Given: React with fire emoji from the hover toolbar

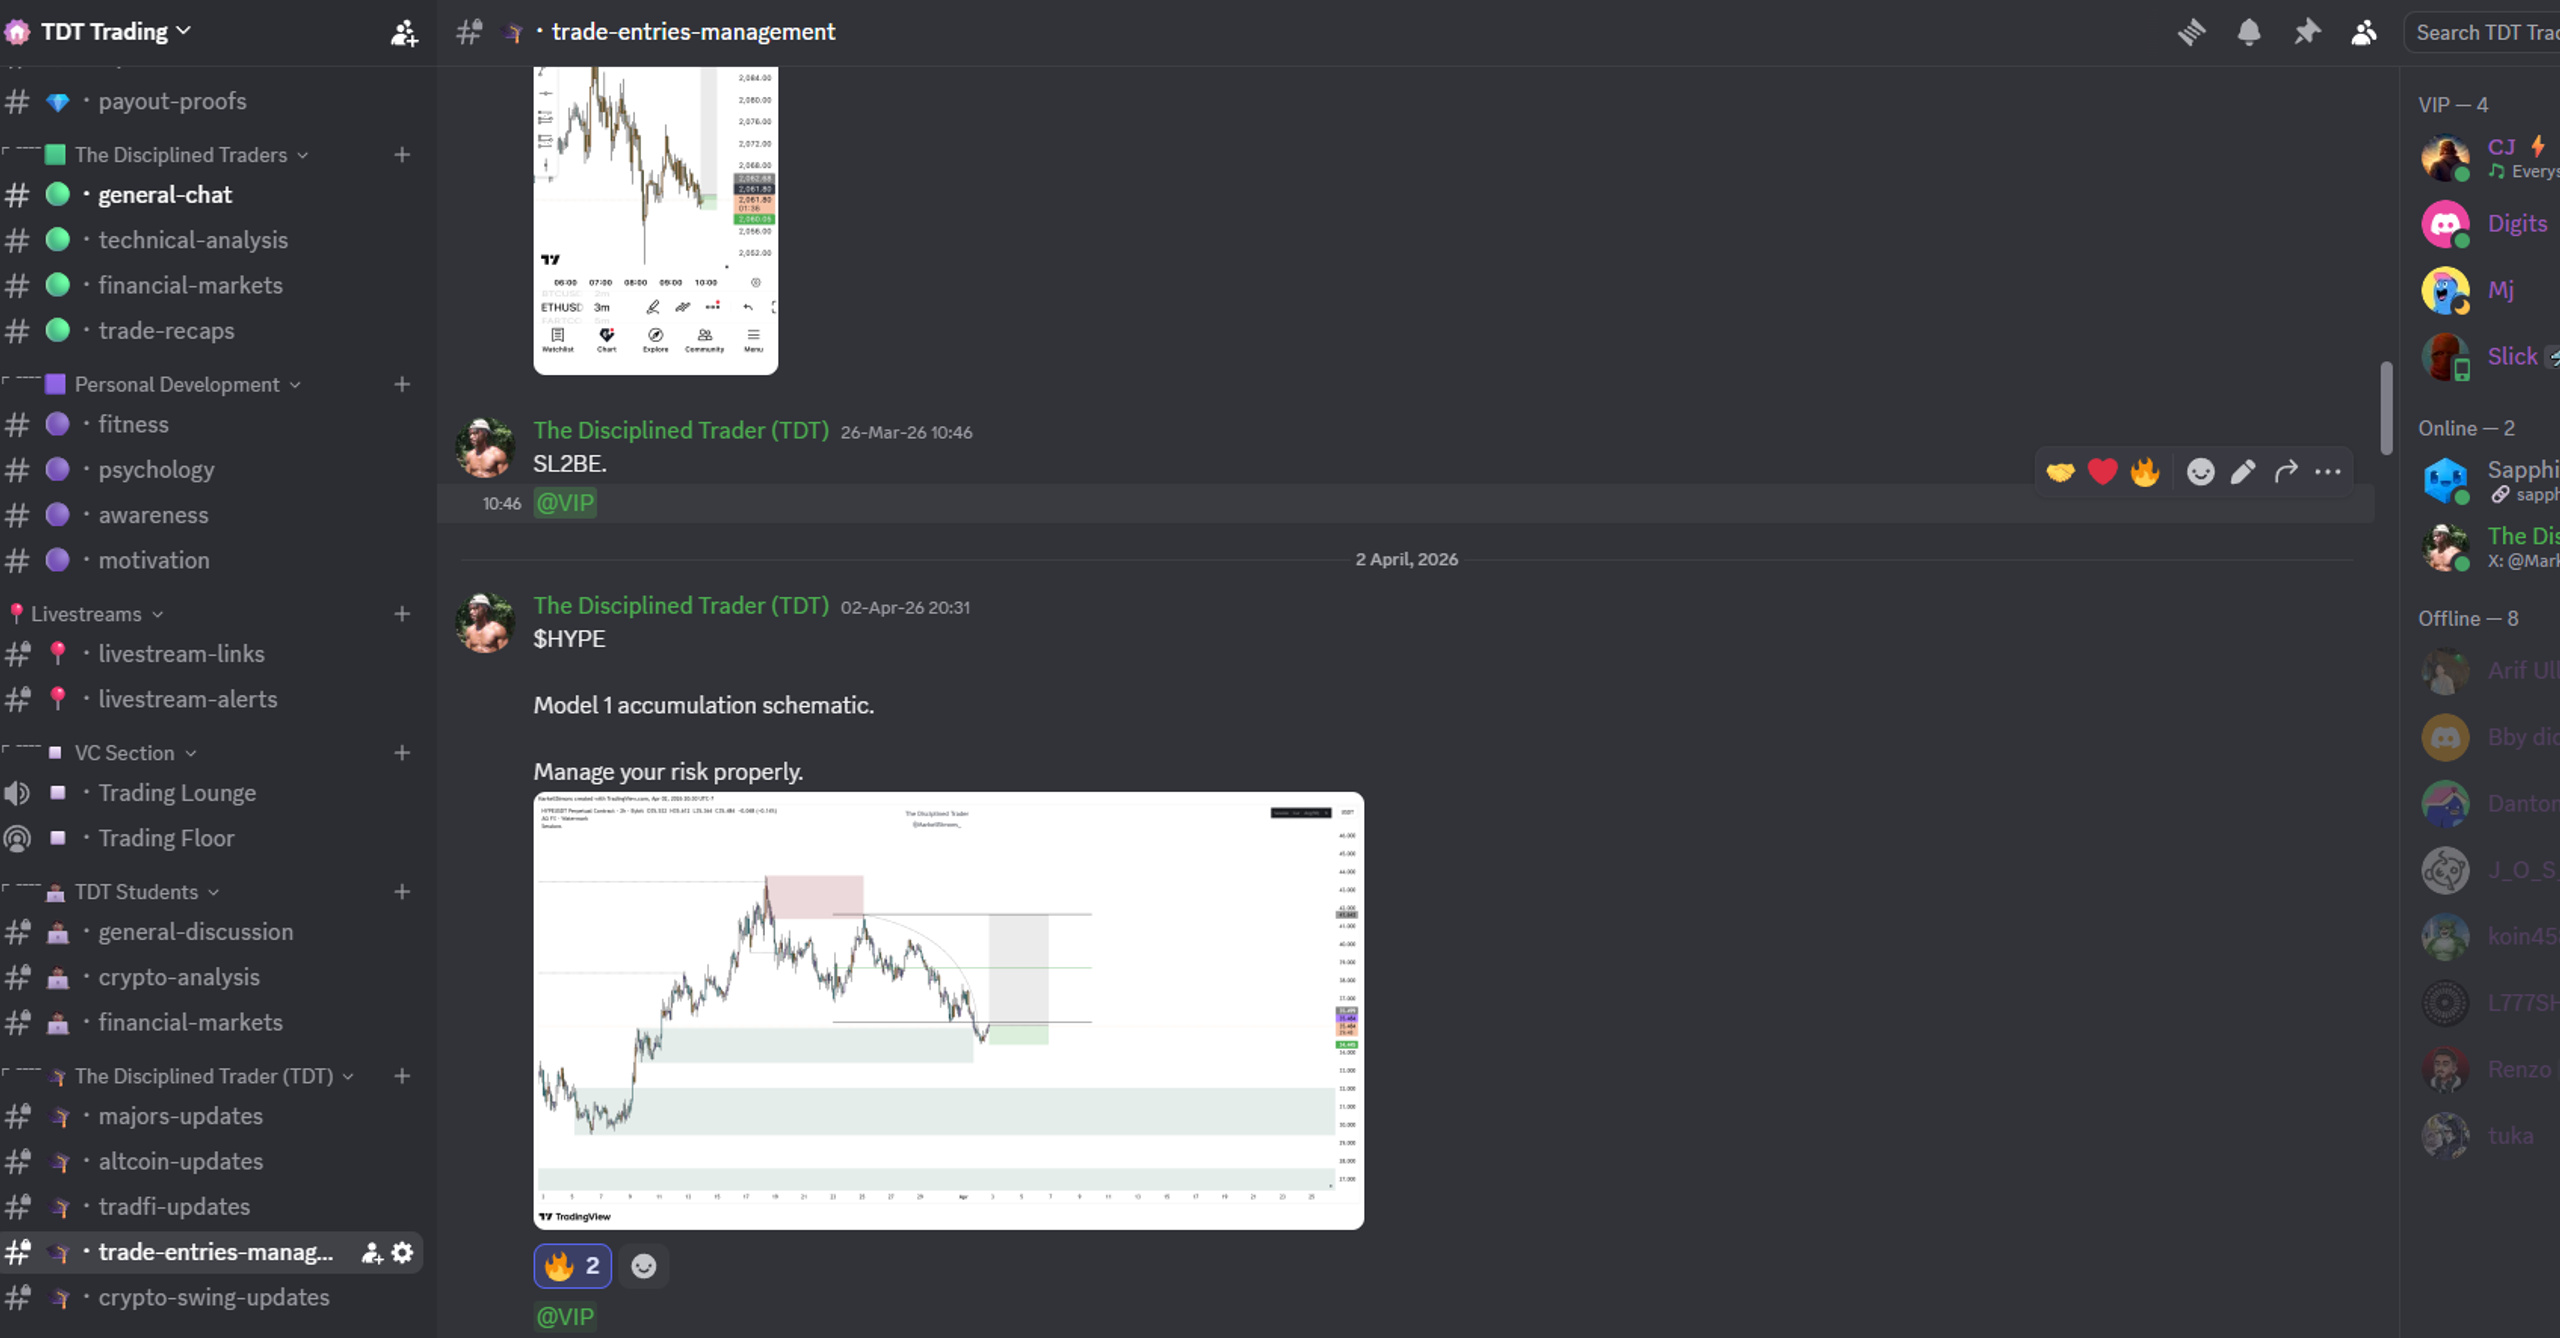Looking at the screenshot, I should [x=2145, y=472].
